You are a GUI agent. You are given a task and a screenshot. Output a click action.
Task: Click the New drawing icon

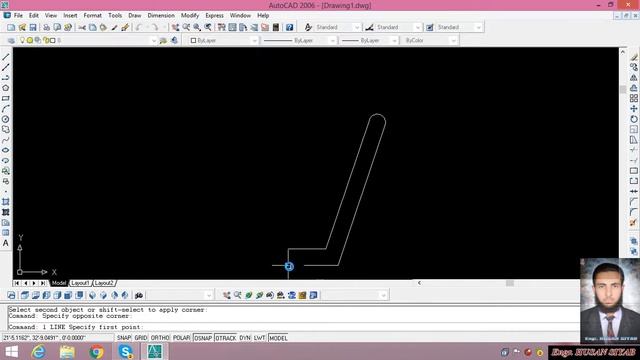coord(11,27)
